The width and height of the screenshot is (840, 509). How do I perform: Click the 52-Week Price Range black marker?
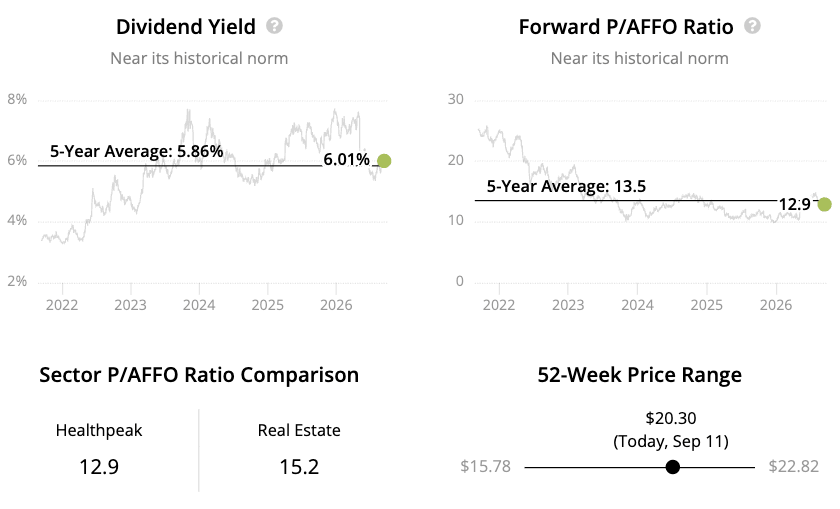pyautogui.click(x=673, y=467)
